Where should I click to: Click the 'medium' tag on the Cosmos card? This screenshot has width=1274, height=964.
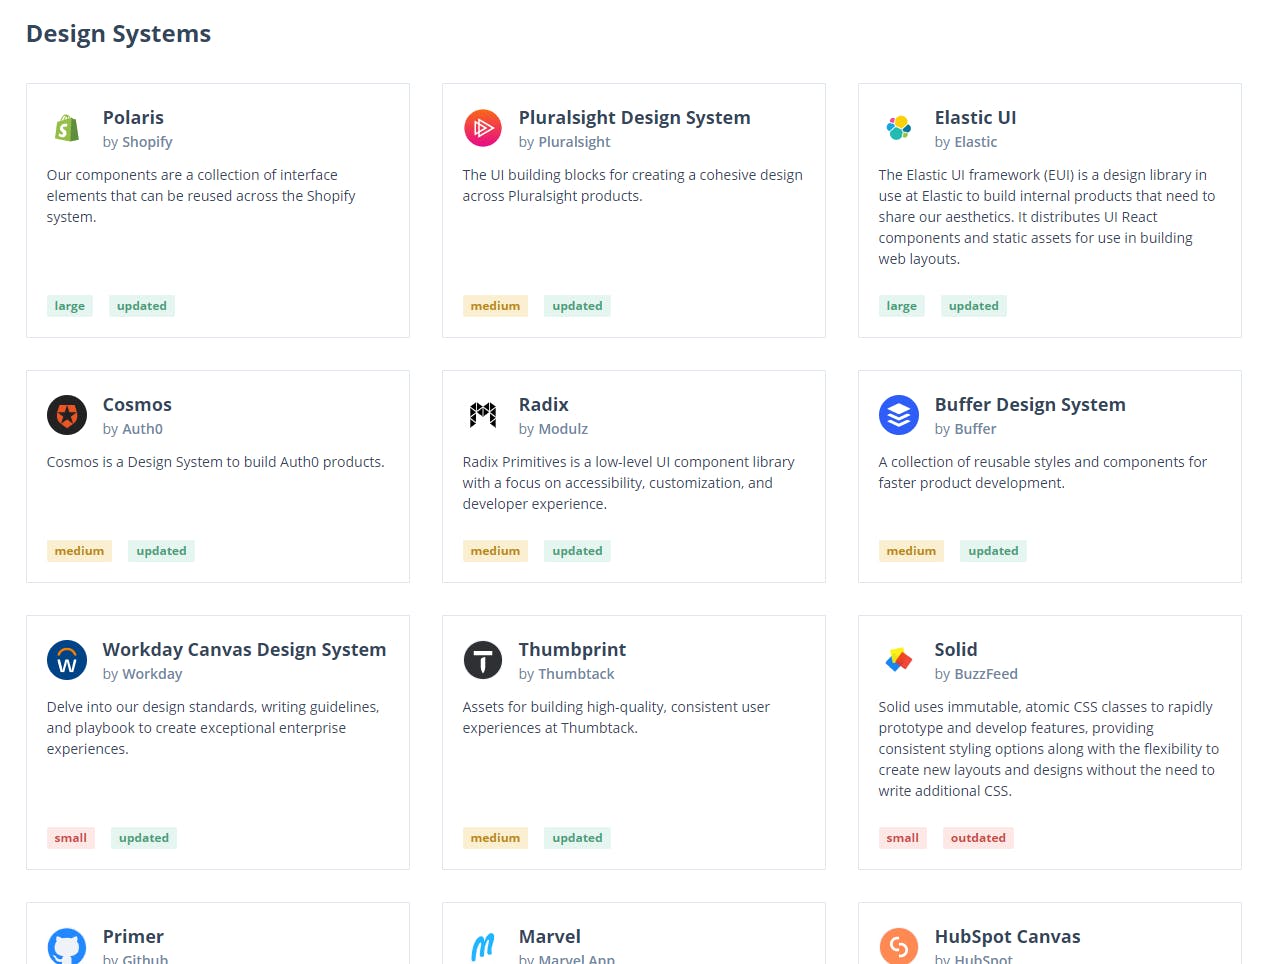[x=79, y=551]
